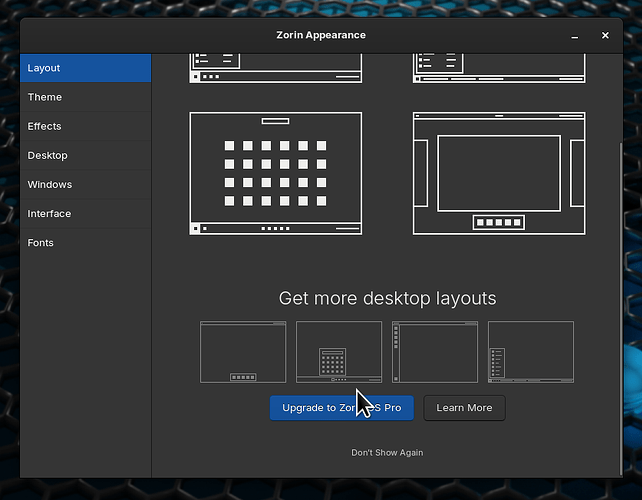Image resolution: width=642 pixels, height=500 pixels.
Task: Select the Windows sidebar item
Action: 86,184
